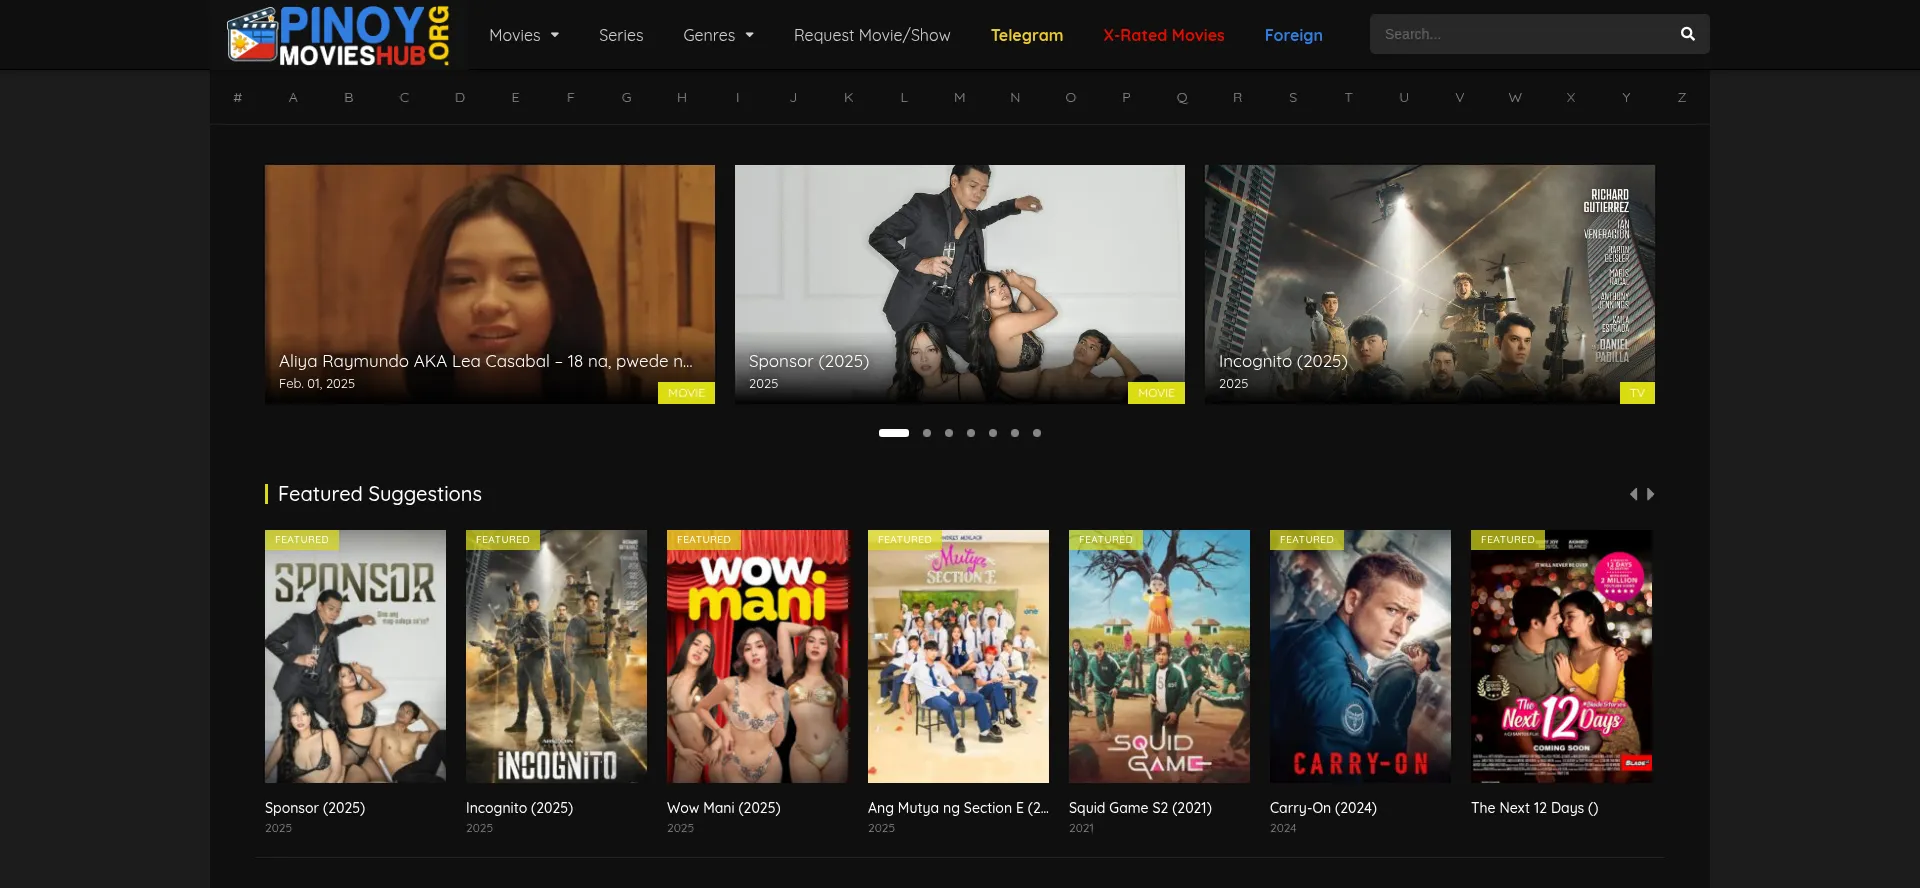The image size is (1920, 888).
Task: Open the Foreign menu item
Action: coord(1293,35)
